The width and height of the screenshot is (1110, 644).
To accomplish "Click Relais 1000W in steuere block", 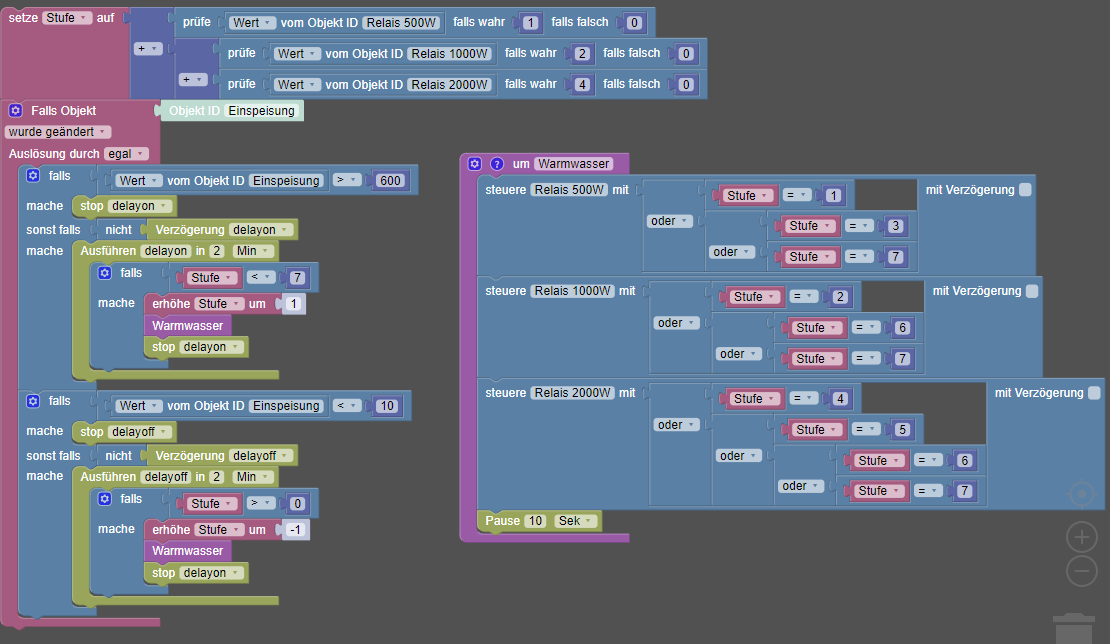I will (x=573, y=291).
